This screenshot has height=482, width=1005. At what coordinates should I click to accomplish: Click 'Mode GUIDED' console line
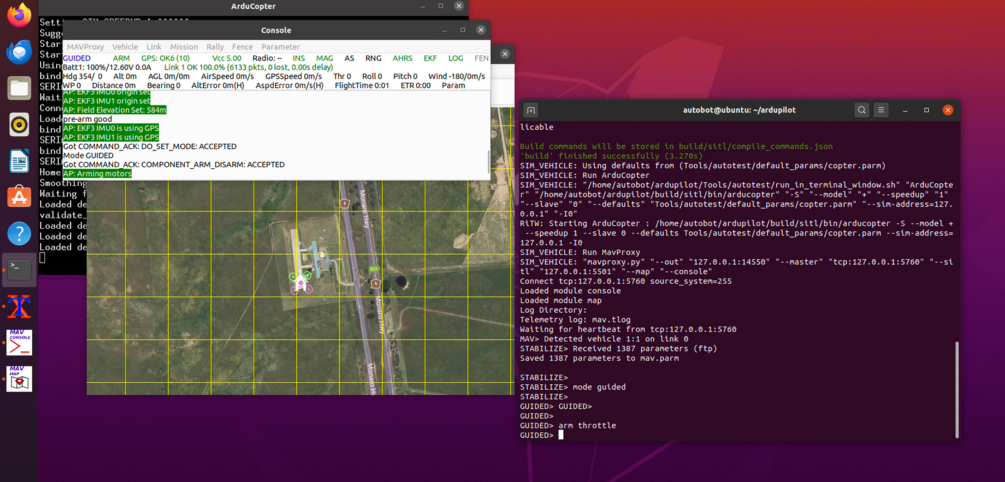(x=88, y=156)
